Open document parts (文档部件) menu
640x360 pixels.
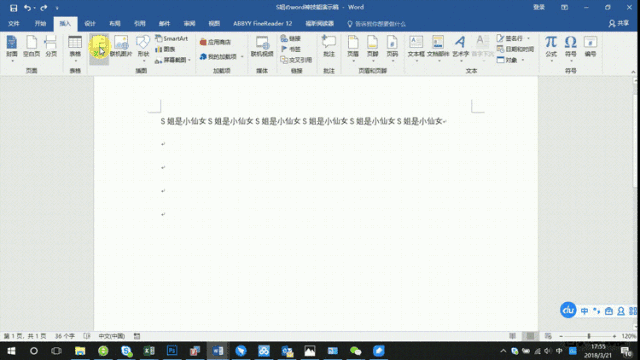pyautogui.click(x=438, y=48)
